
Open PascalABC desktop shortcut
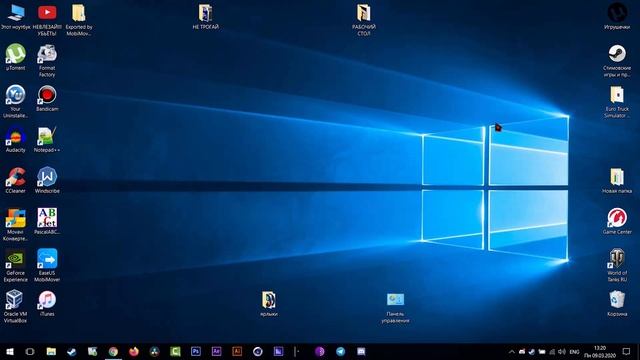(x=47, y=221)
